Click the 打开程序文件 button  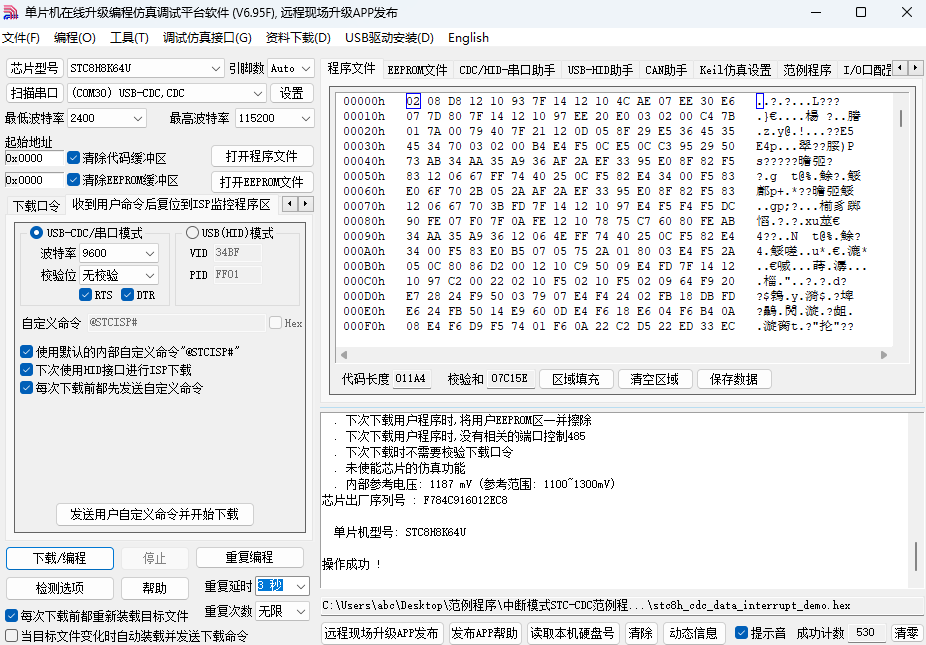262,157
